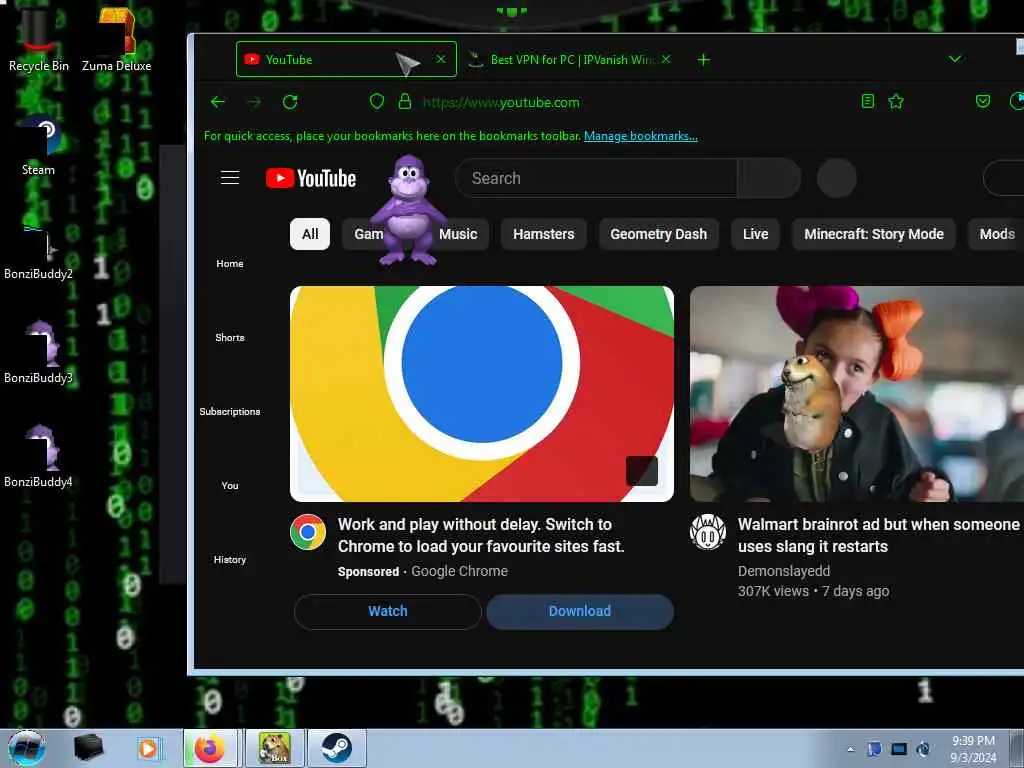Select the Live filter chip
Viewport: 1024px width, 768px height.
(x=755, y=234)
